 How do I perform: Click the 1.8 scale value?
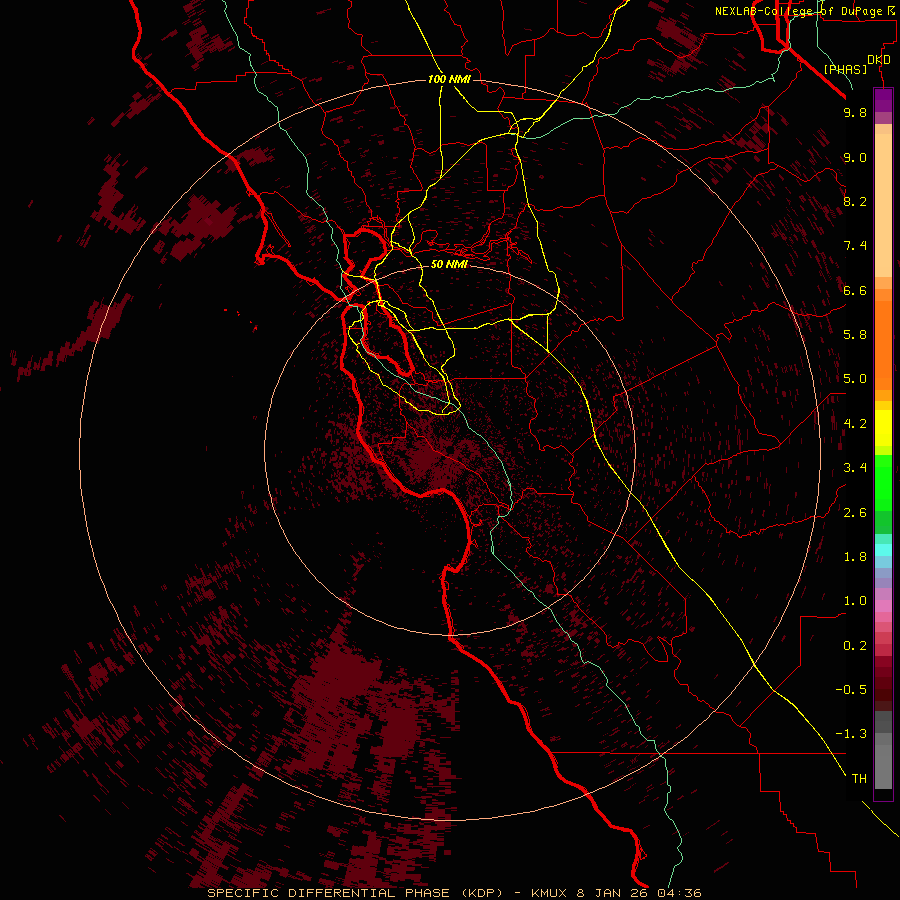tap(855, 557)
